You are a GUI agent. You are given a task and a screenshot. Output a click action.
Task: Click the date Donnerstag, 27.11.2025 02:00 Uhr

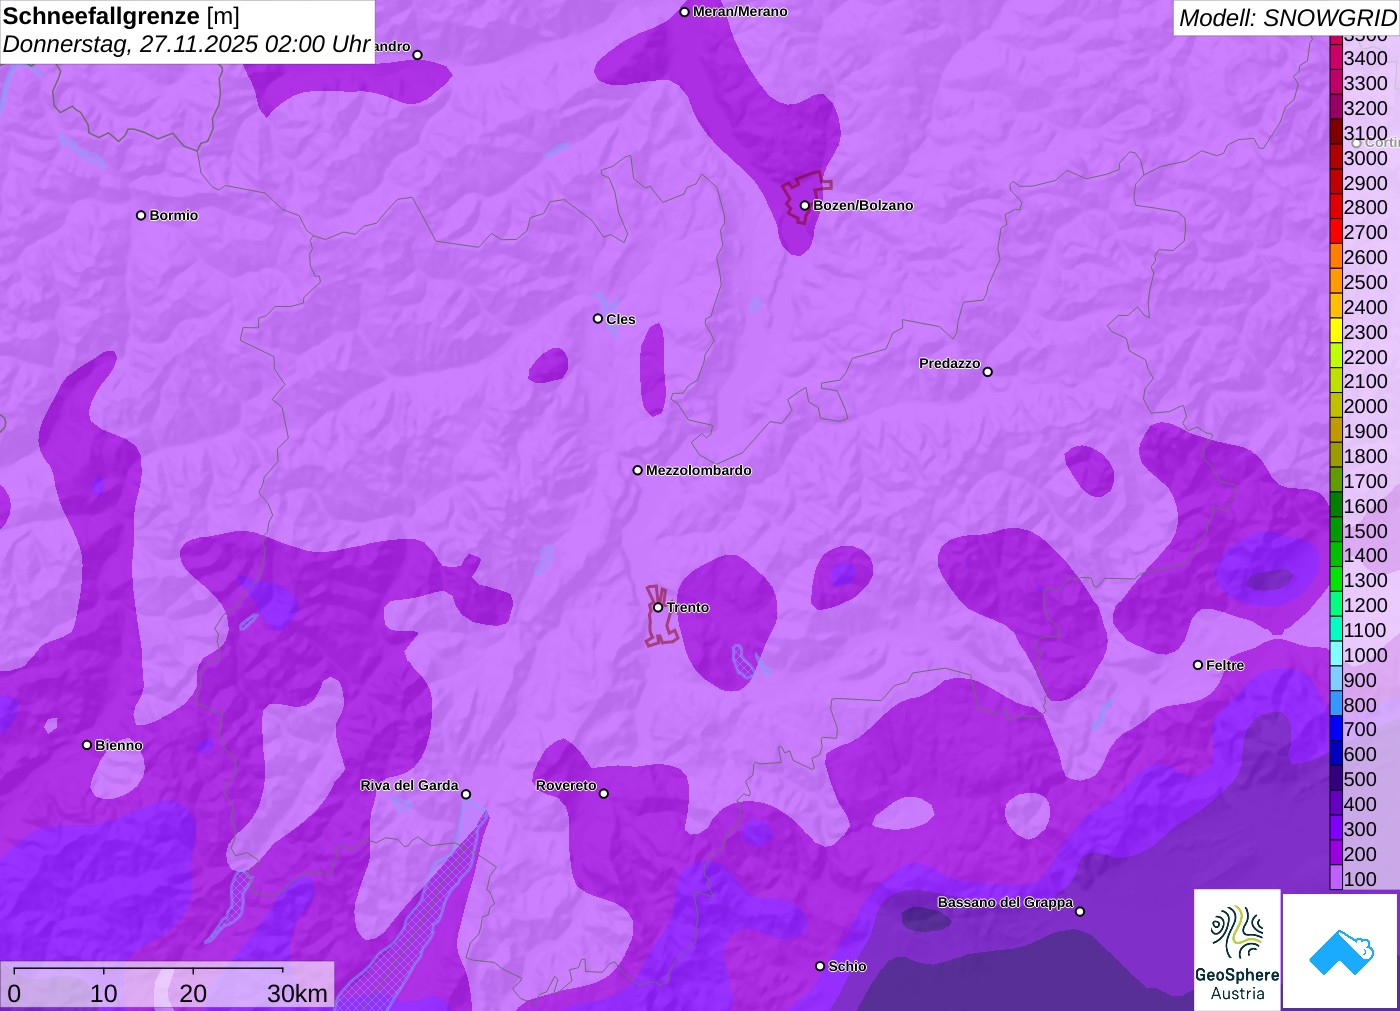(186, 44)
